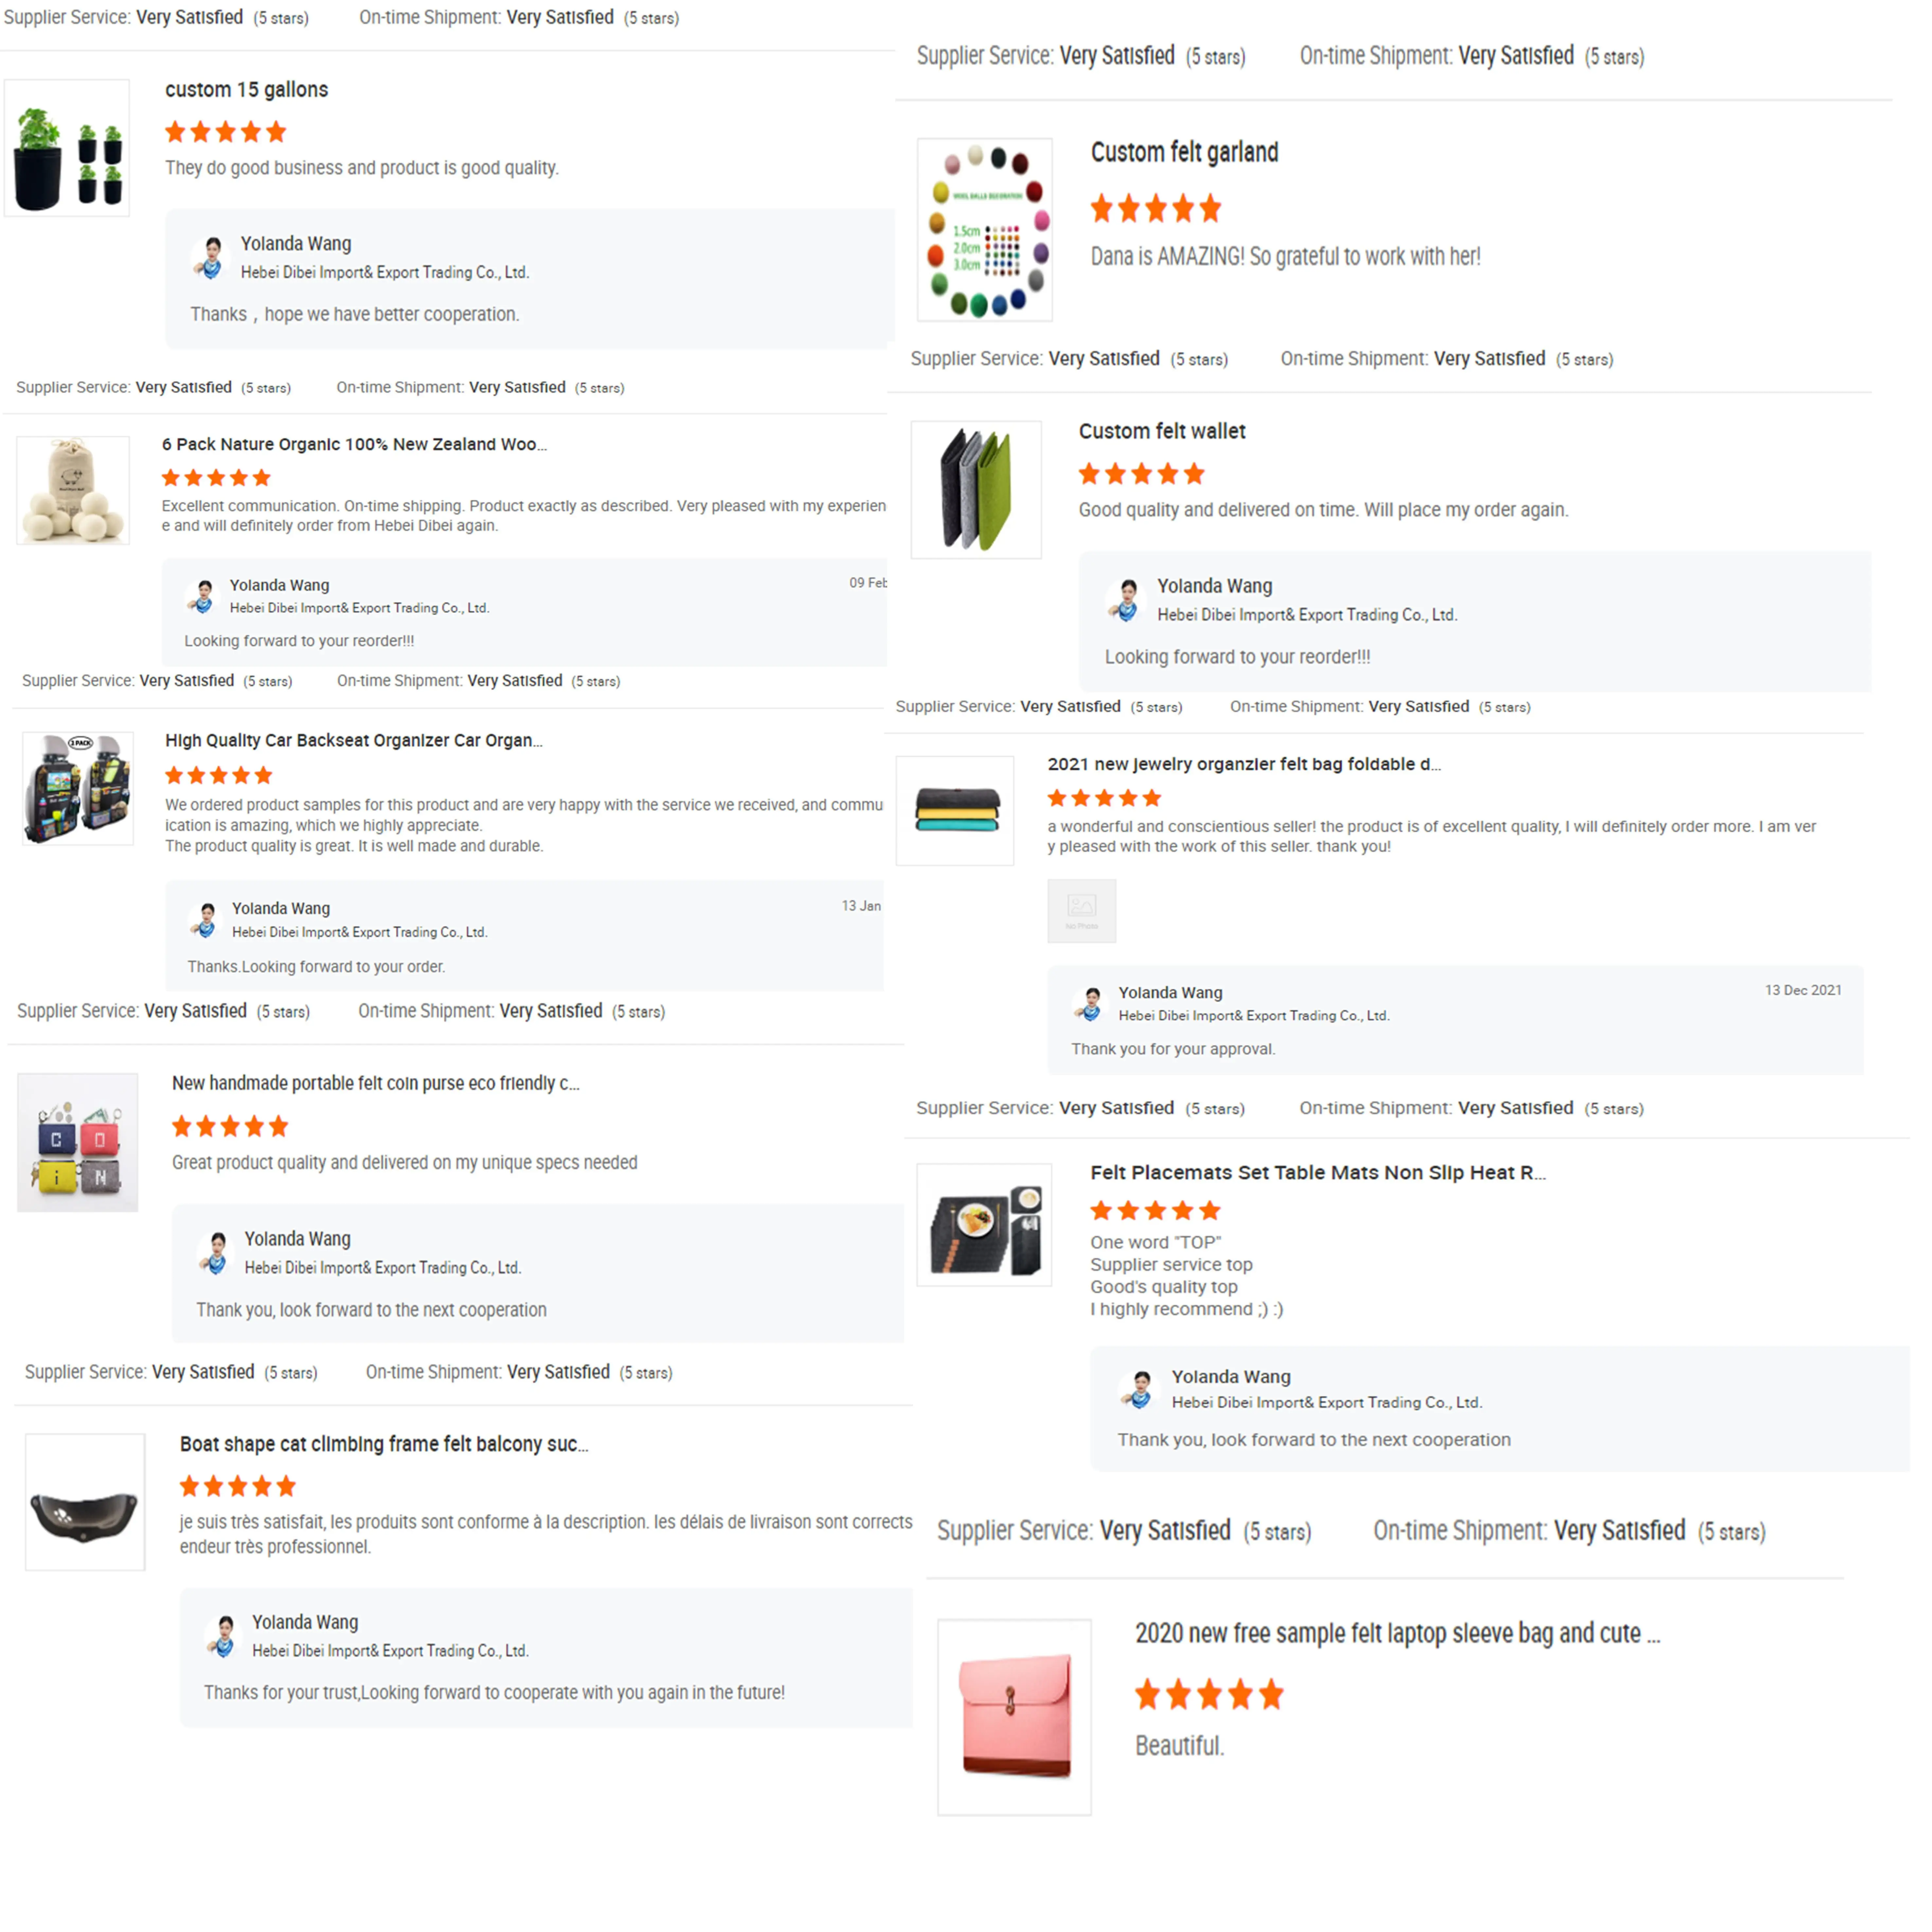Click the placeholder review photo under jewelry organizer review
The height and width of the screenshot is (1932, 1932).
1081,911
